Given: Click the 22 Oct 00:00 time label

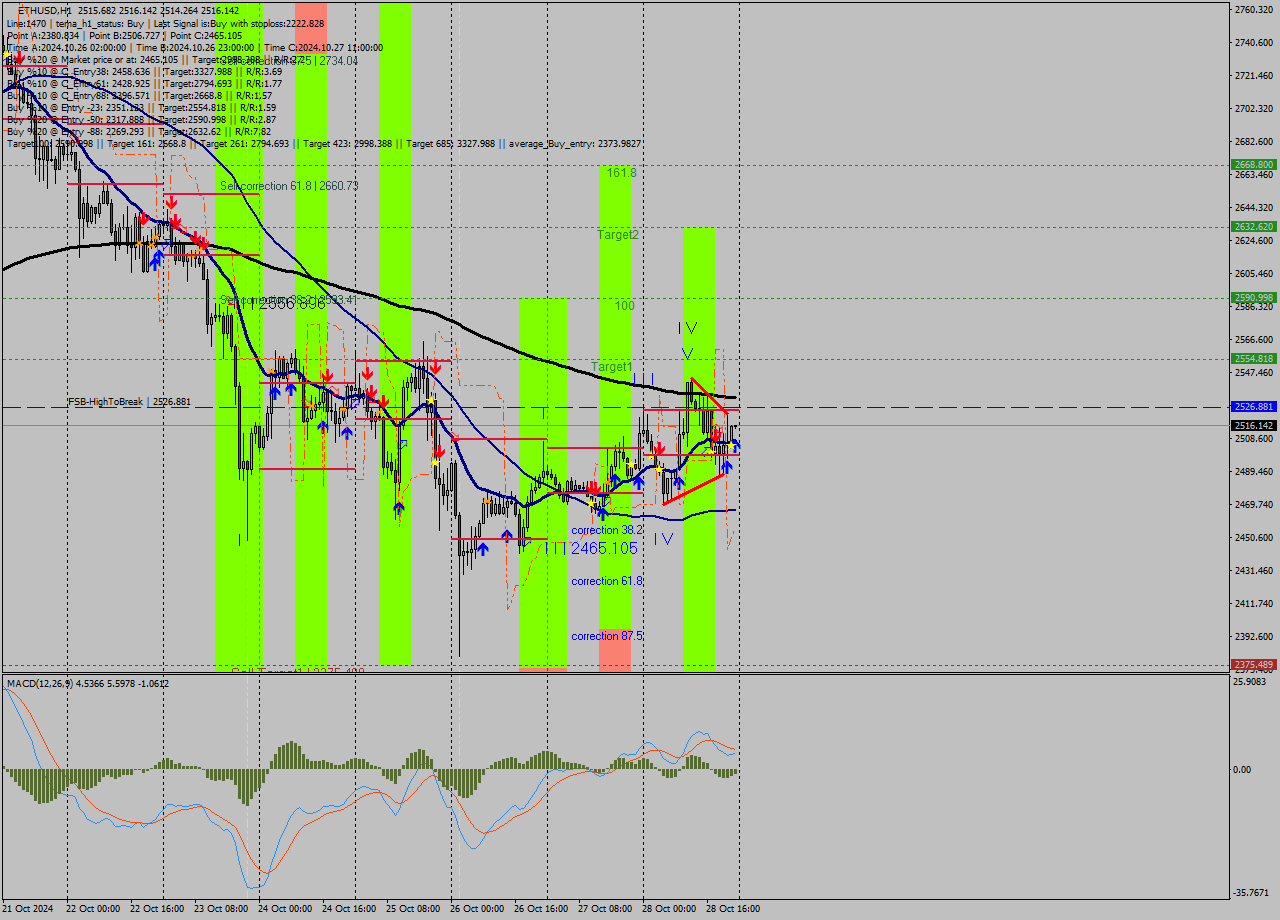Looking at the screenshot, I should click(93, 909).
